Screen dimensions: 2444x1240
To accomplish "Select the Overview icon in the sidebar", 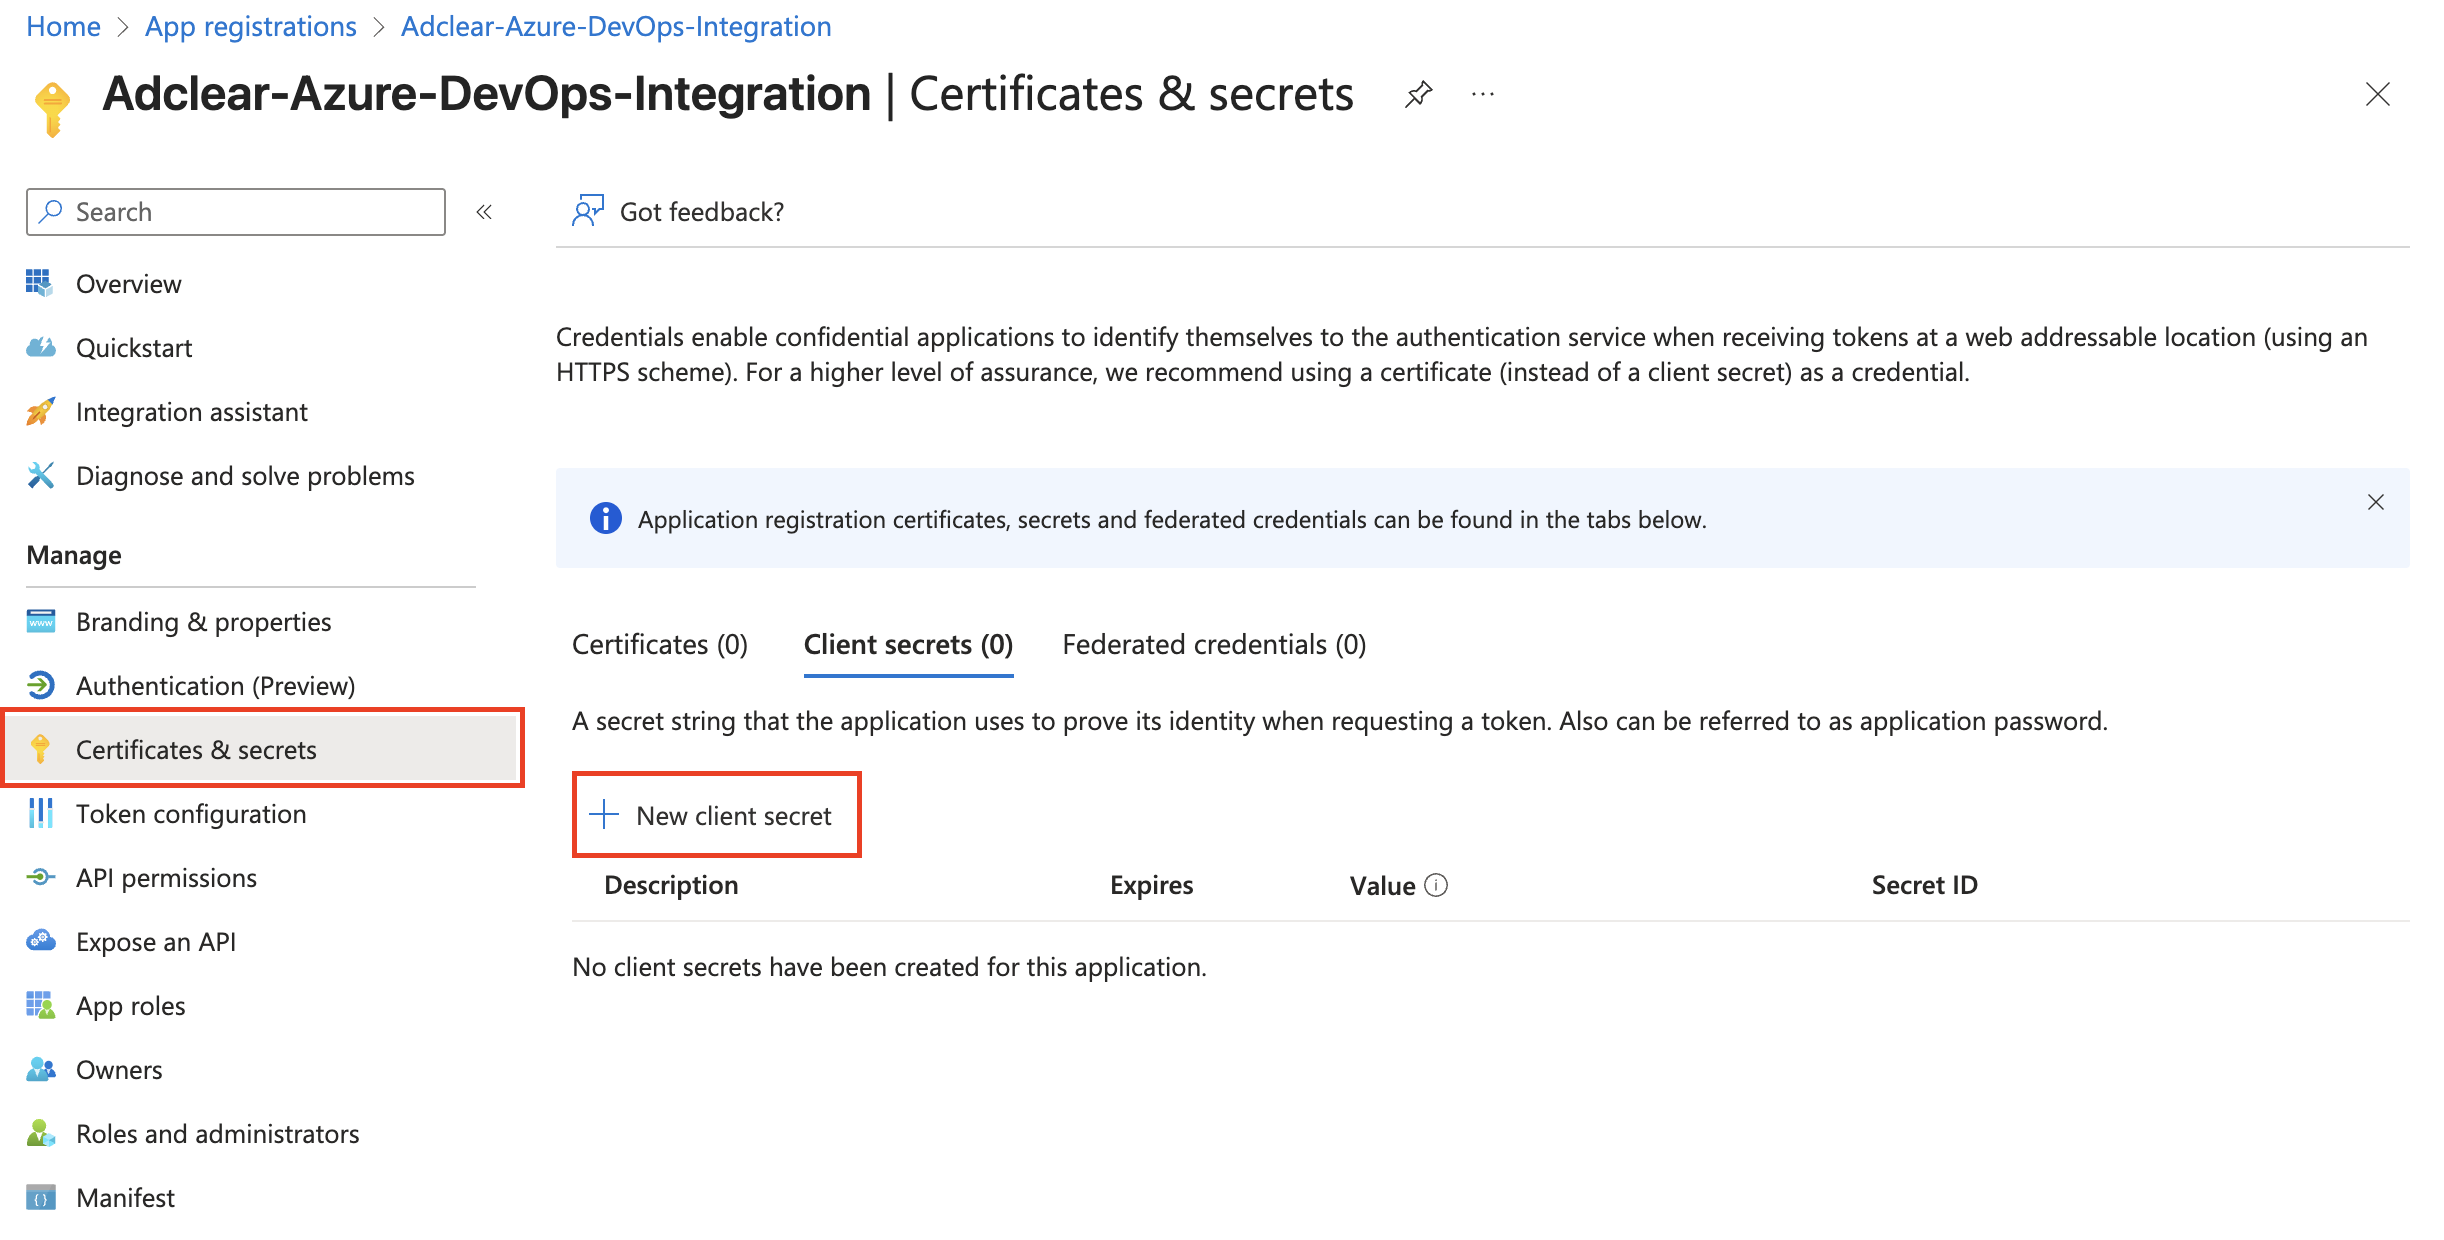I will 41,283.
